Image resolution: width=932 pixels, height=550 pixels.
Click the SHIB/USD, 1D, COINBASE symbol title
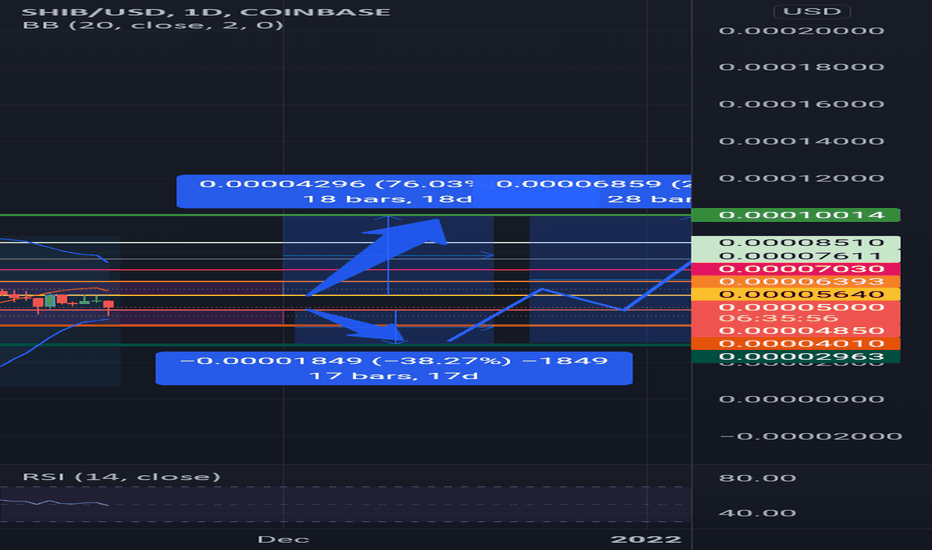pos(206,11)
